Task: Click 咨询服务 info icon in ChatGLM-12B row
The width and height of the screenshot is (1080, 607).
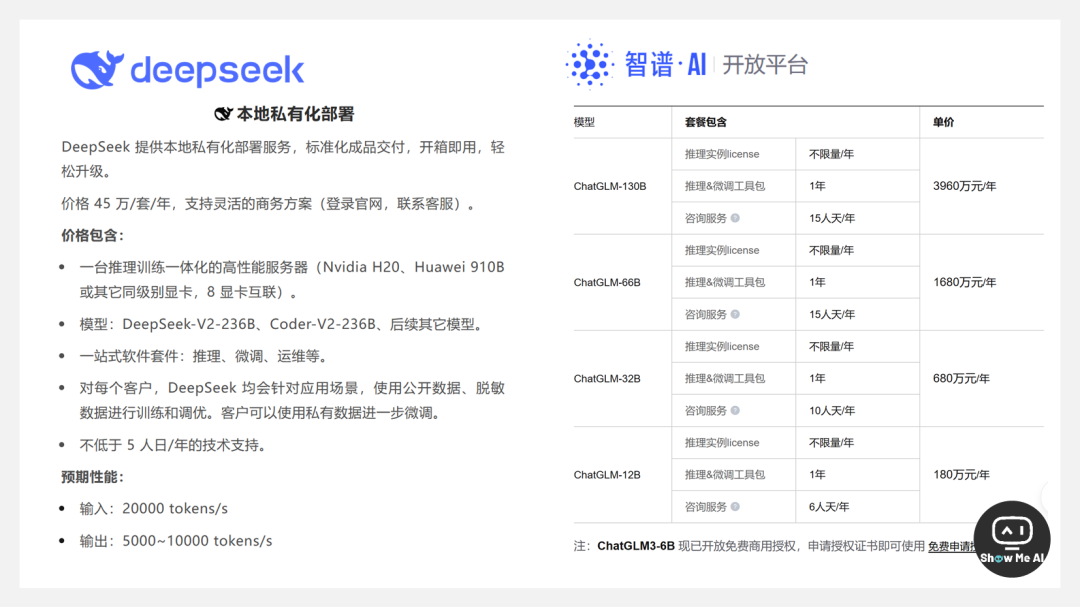Action: pos(735,506)
